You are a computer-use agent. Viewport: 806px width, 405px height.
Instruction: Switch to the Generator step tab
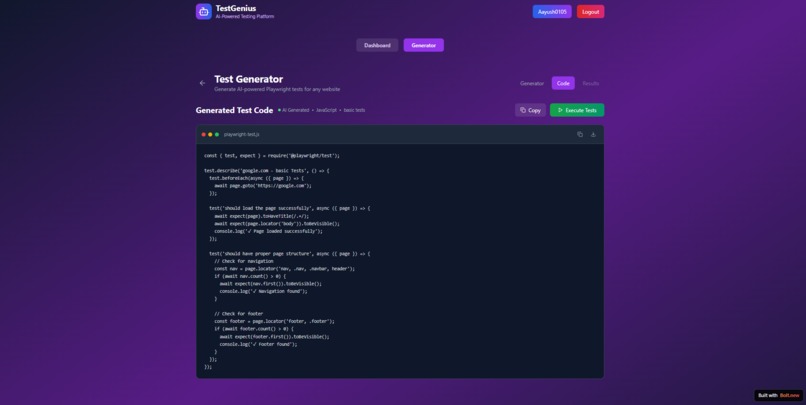[532, 83]
